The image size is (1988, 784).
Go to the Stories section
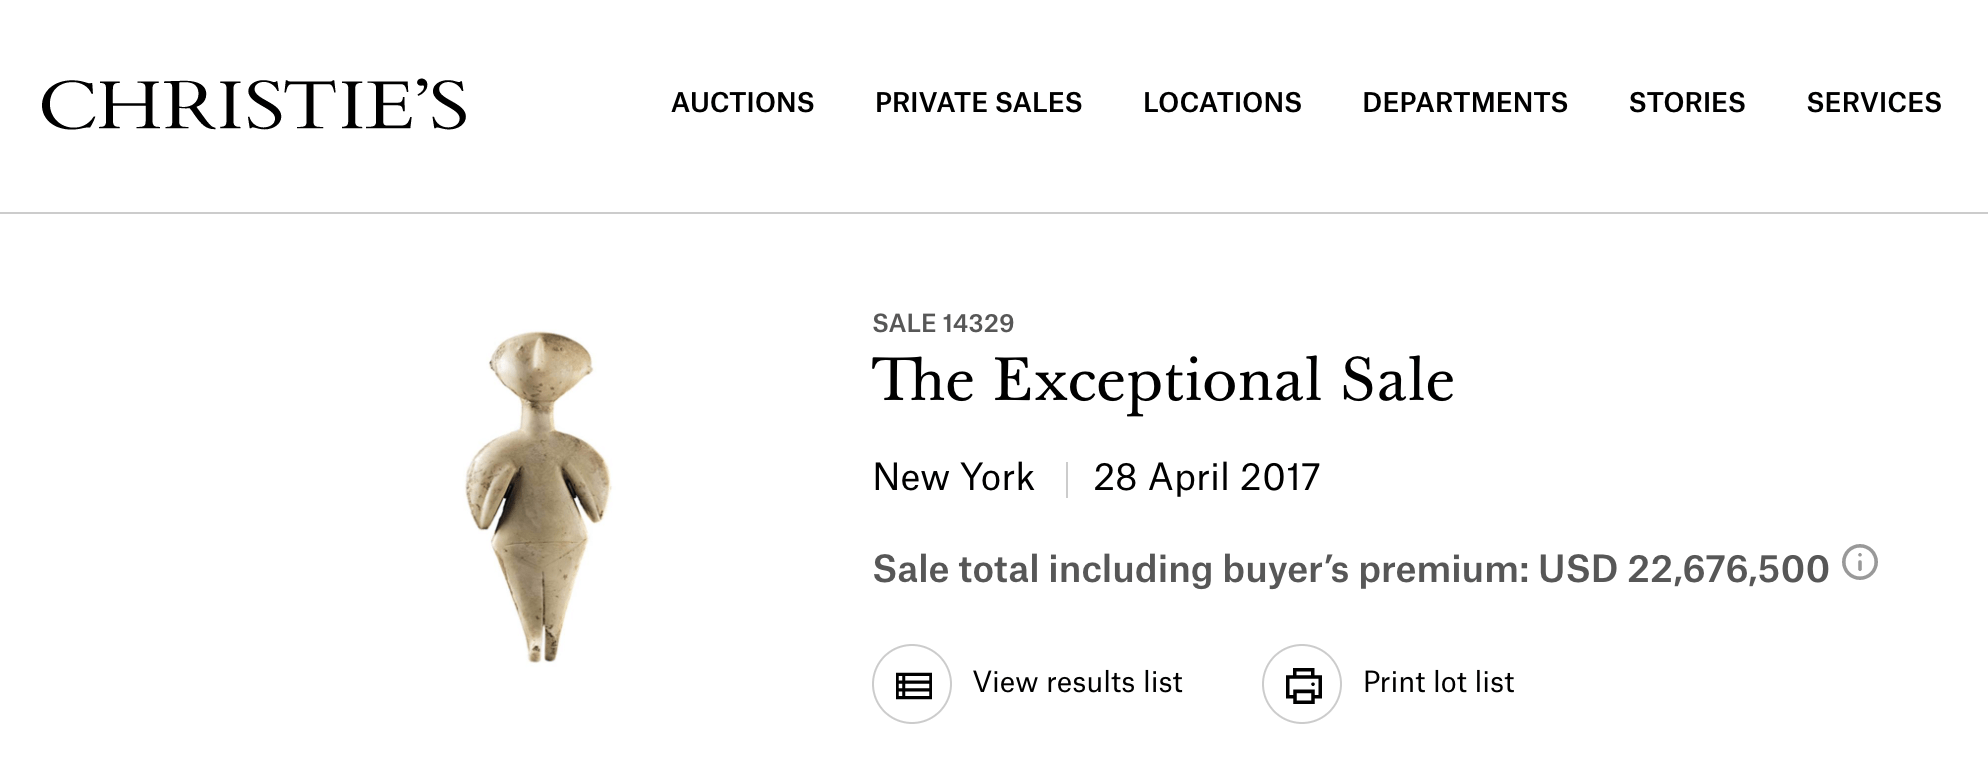tap(1687, 103)
